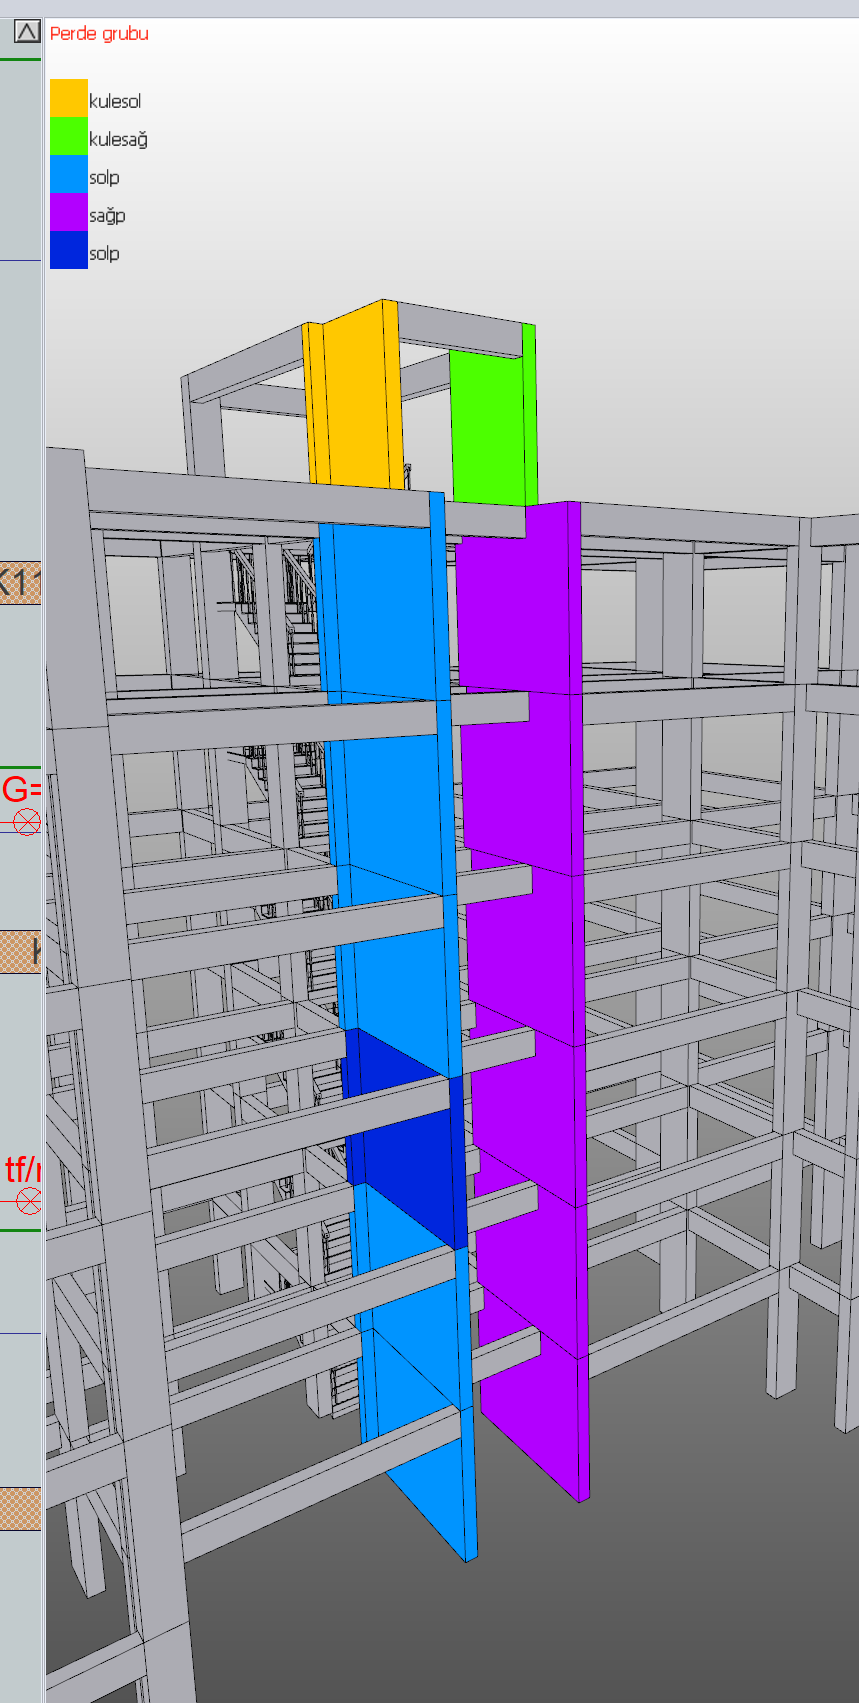
Task: Pick the light blue solp legend swatch
Action: [x=69, y=174]
